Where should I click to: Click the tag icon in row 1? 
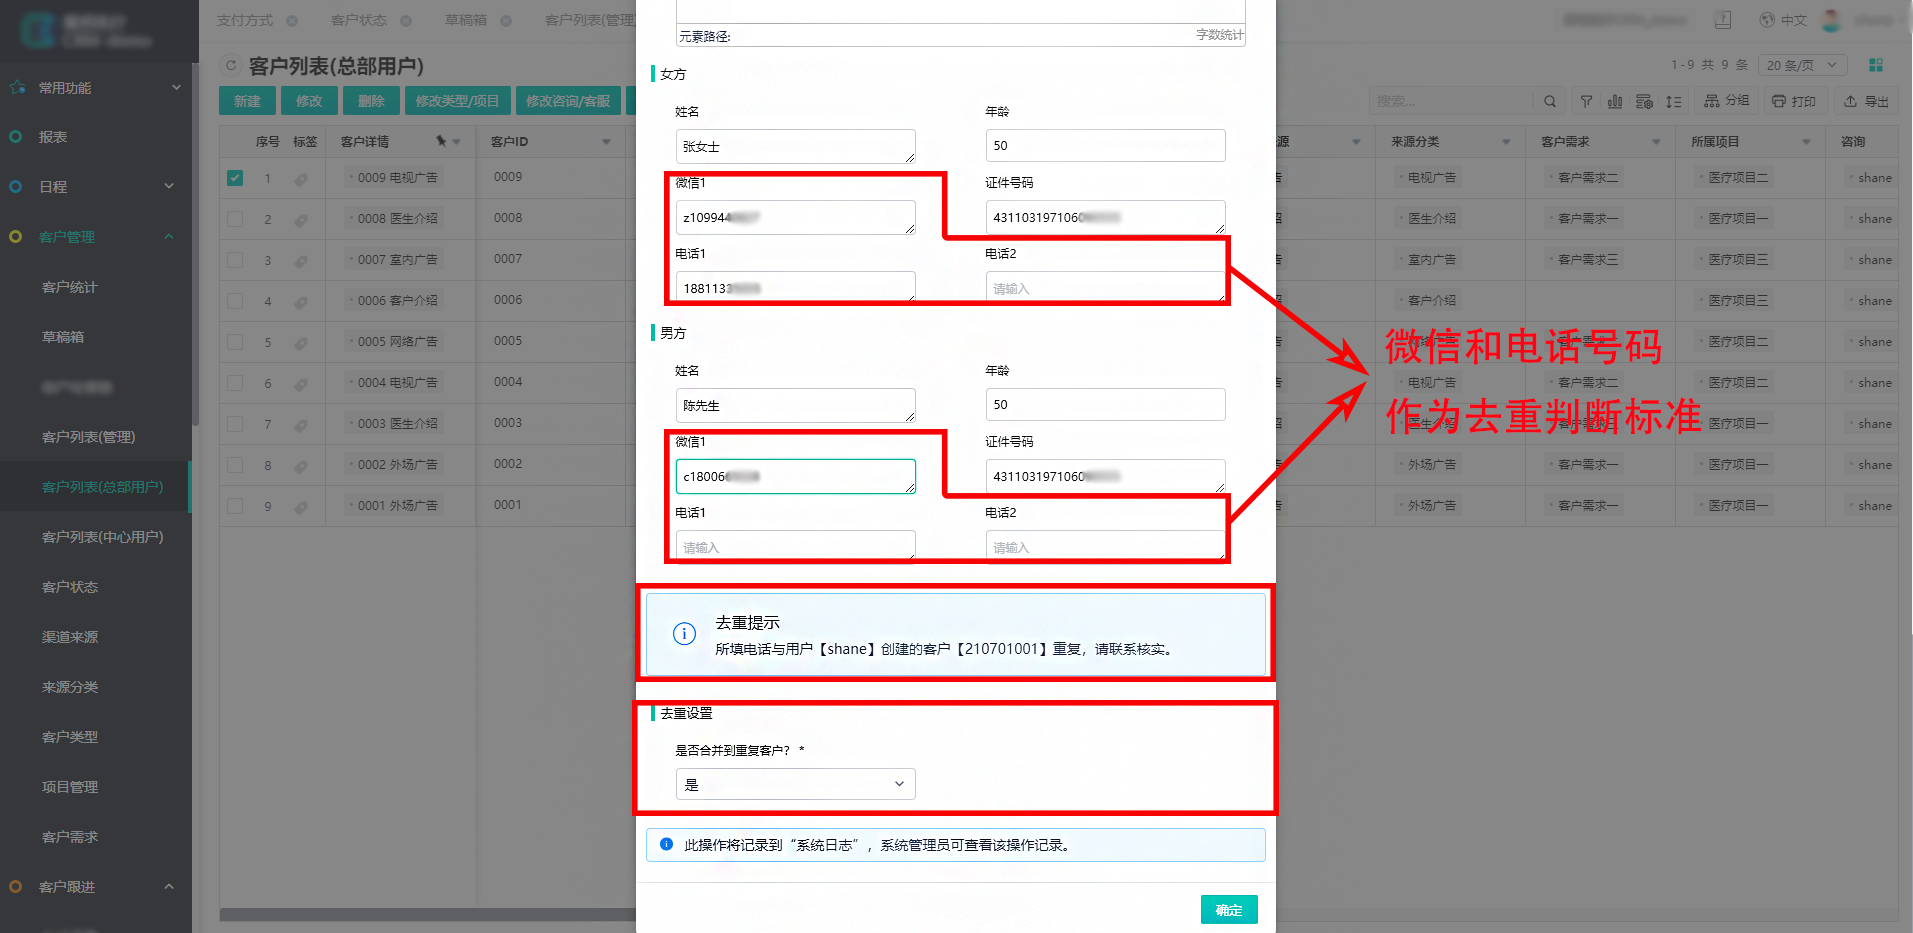coord(301,179)
